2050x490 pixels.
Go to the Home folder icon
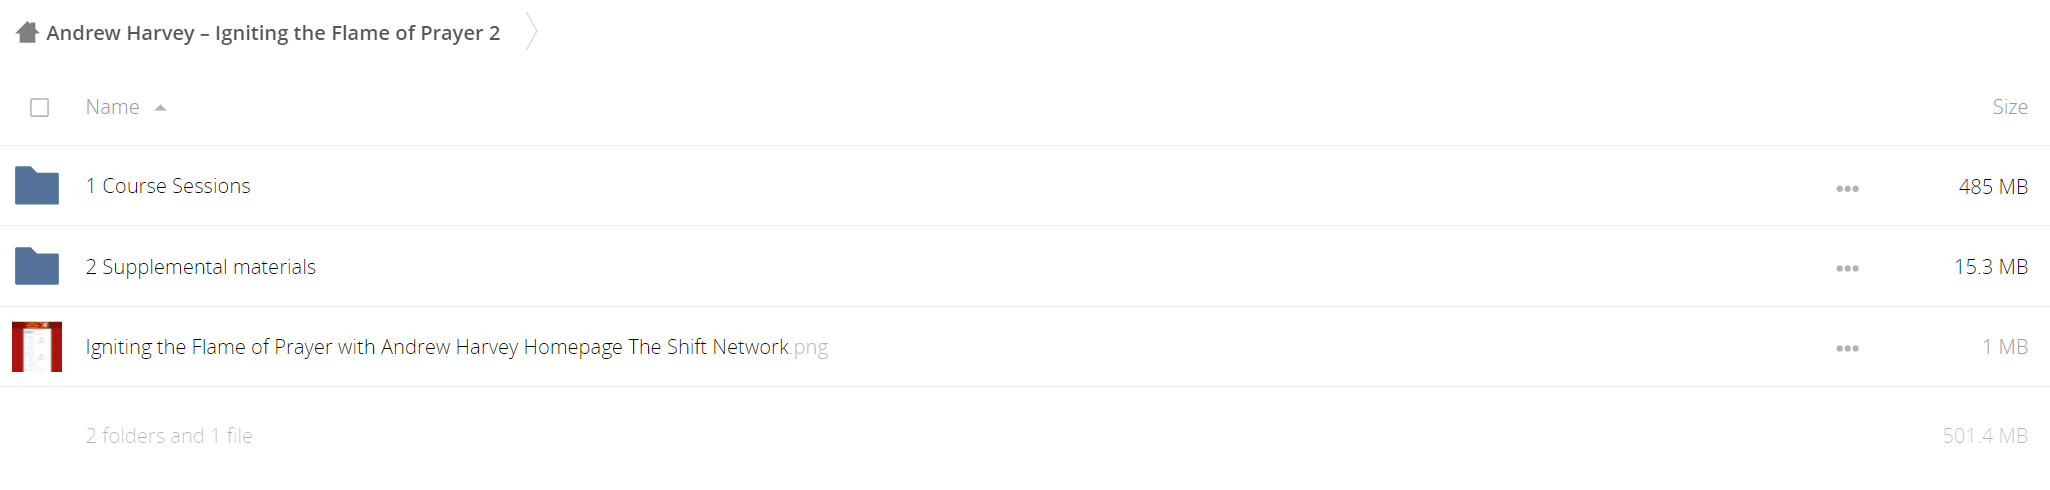[x=27, y=32]
